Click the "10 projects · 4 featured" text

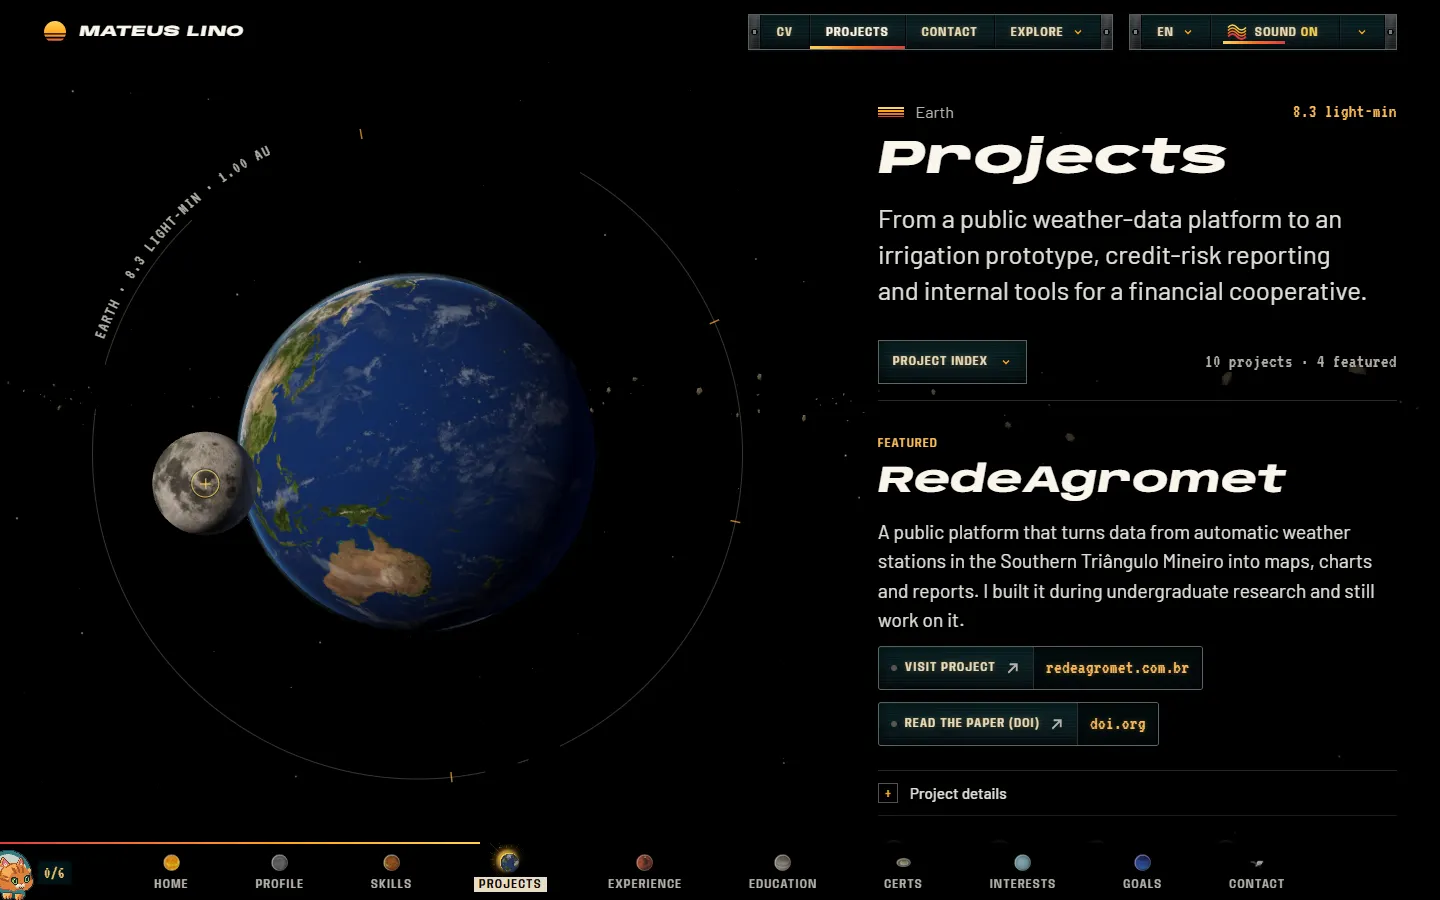1300,362
